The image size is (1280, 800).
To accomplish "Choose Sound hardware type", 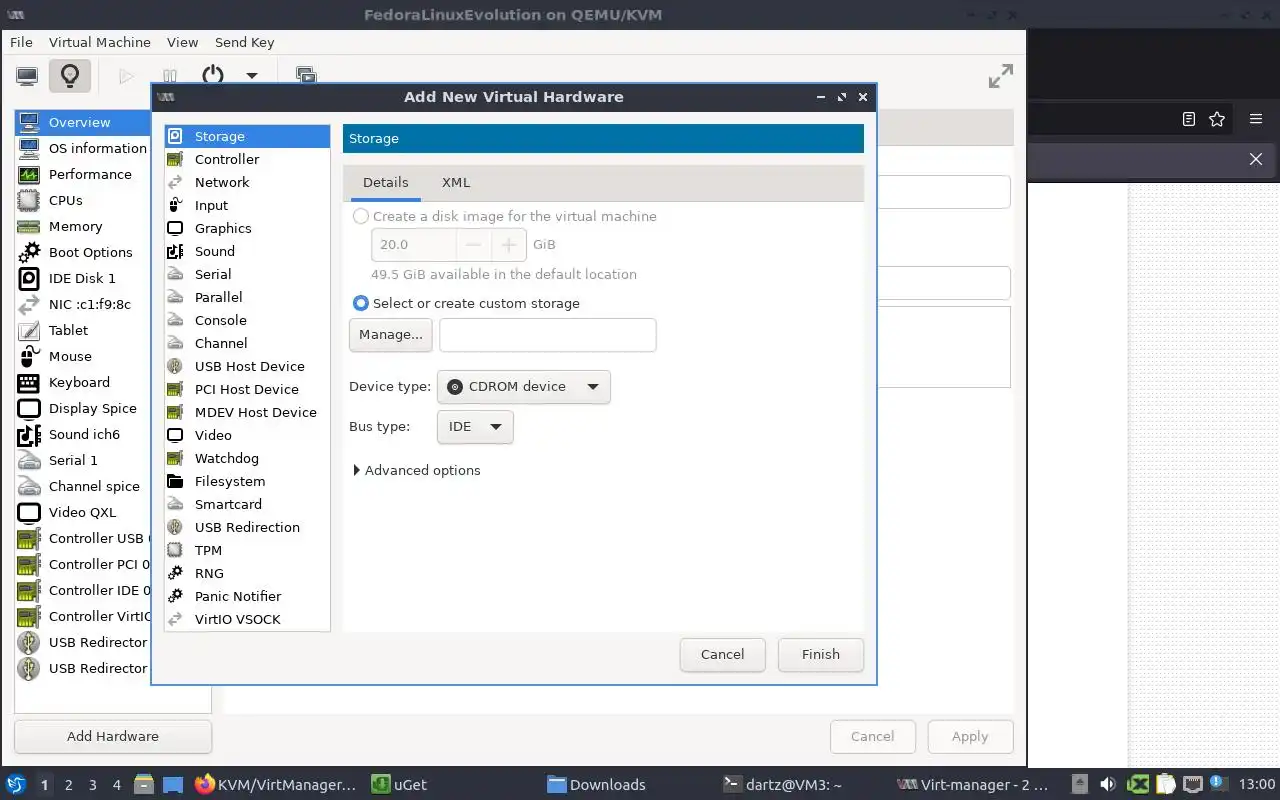I will (x=247, y=251).
